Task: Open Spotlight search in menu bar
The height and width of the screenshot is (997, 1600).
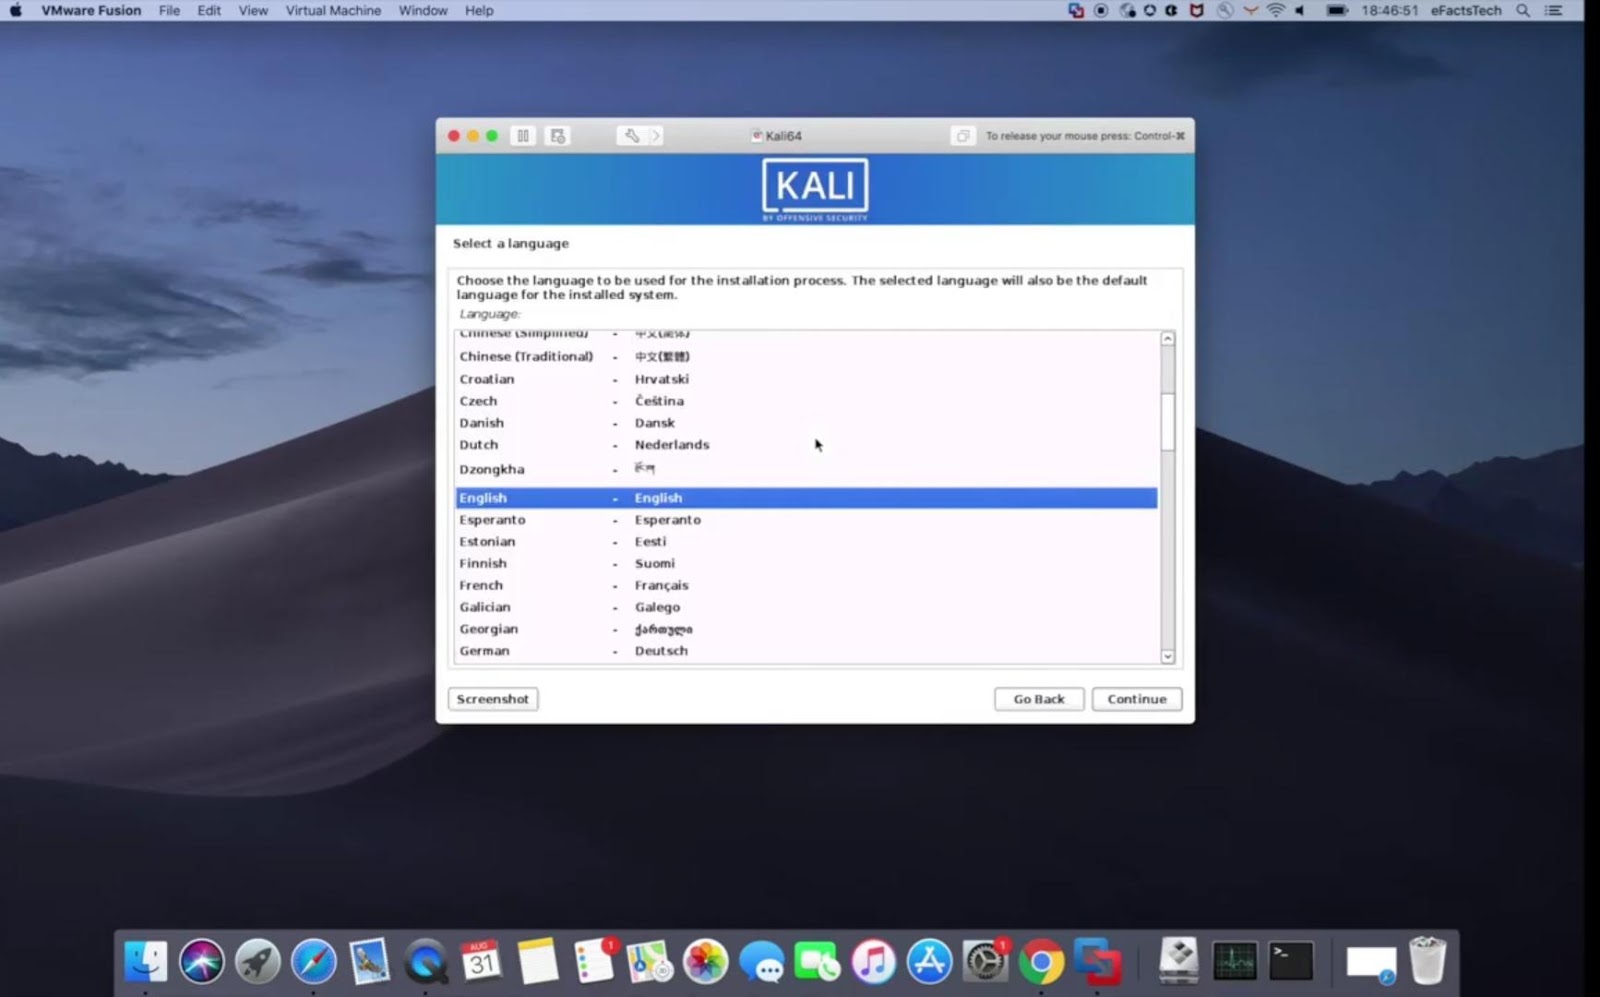Action: [1523, 11]
